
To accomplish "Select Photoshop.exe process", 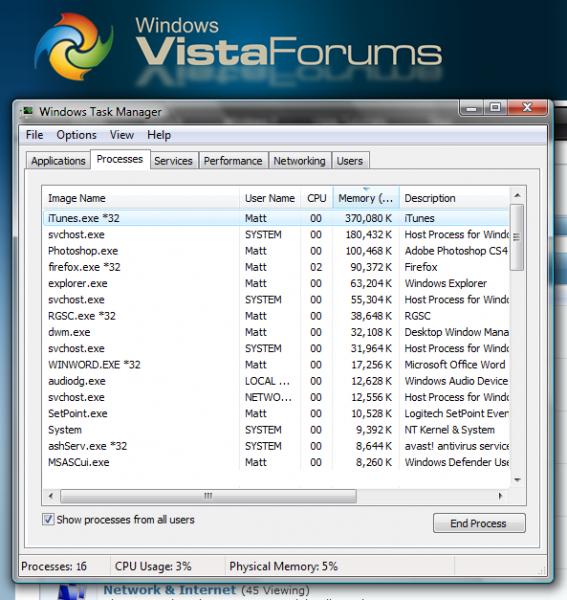I will point(276,251).
